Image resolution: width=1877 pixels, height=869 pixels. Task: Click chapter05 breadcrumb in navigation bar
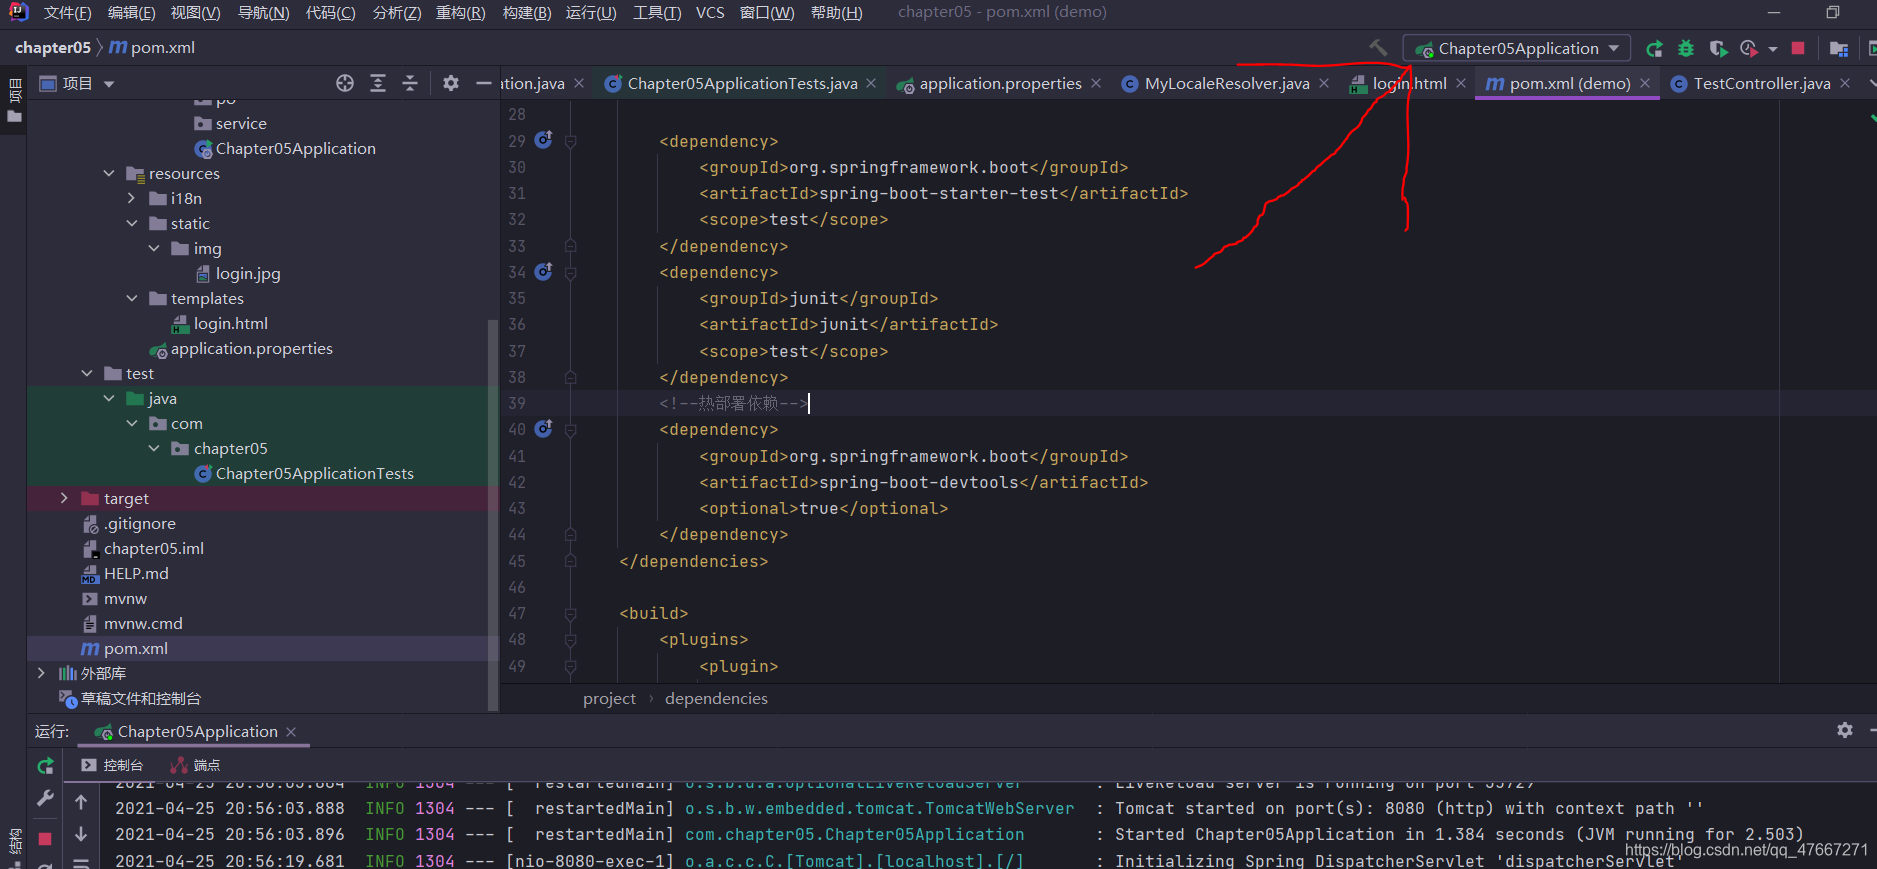[53, 48]
